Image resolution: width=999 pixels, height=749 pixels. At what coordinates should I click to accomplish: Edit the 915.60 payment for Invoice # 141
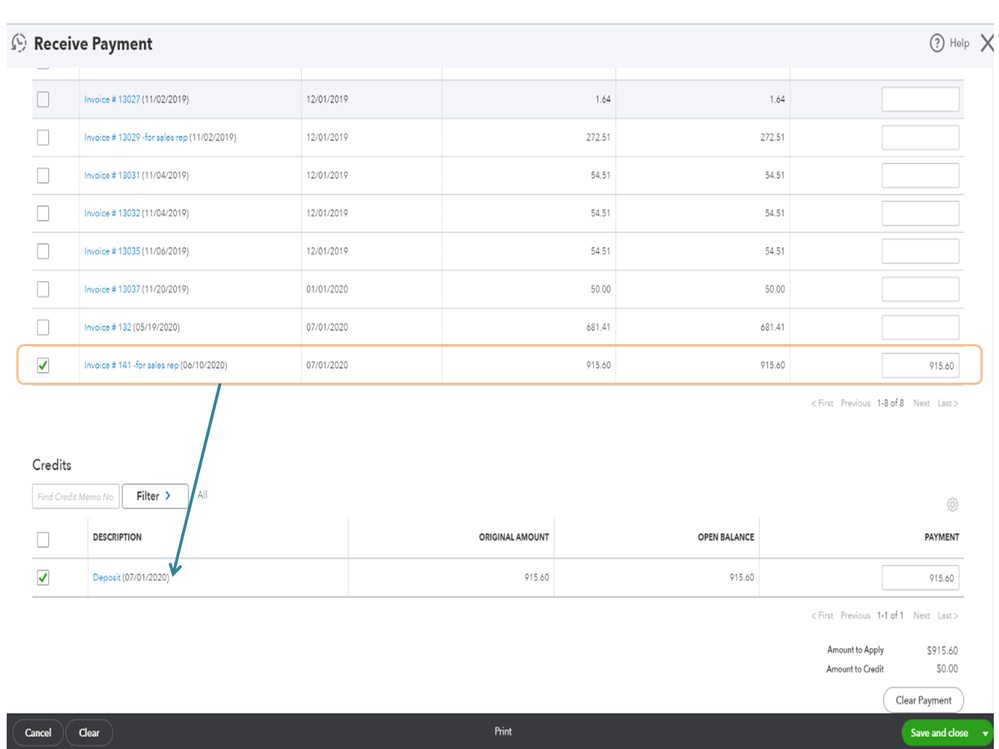coord(920,366)
